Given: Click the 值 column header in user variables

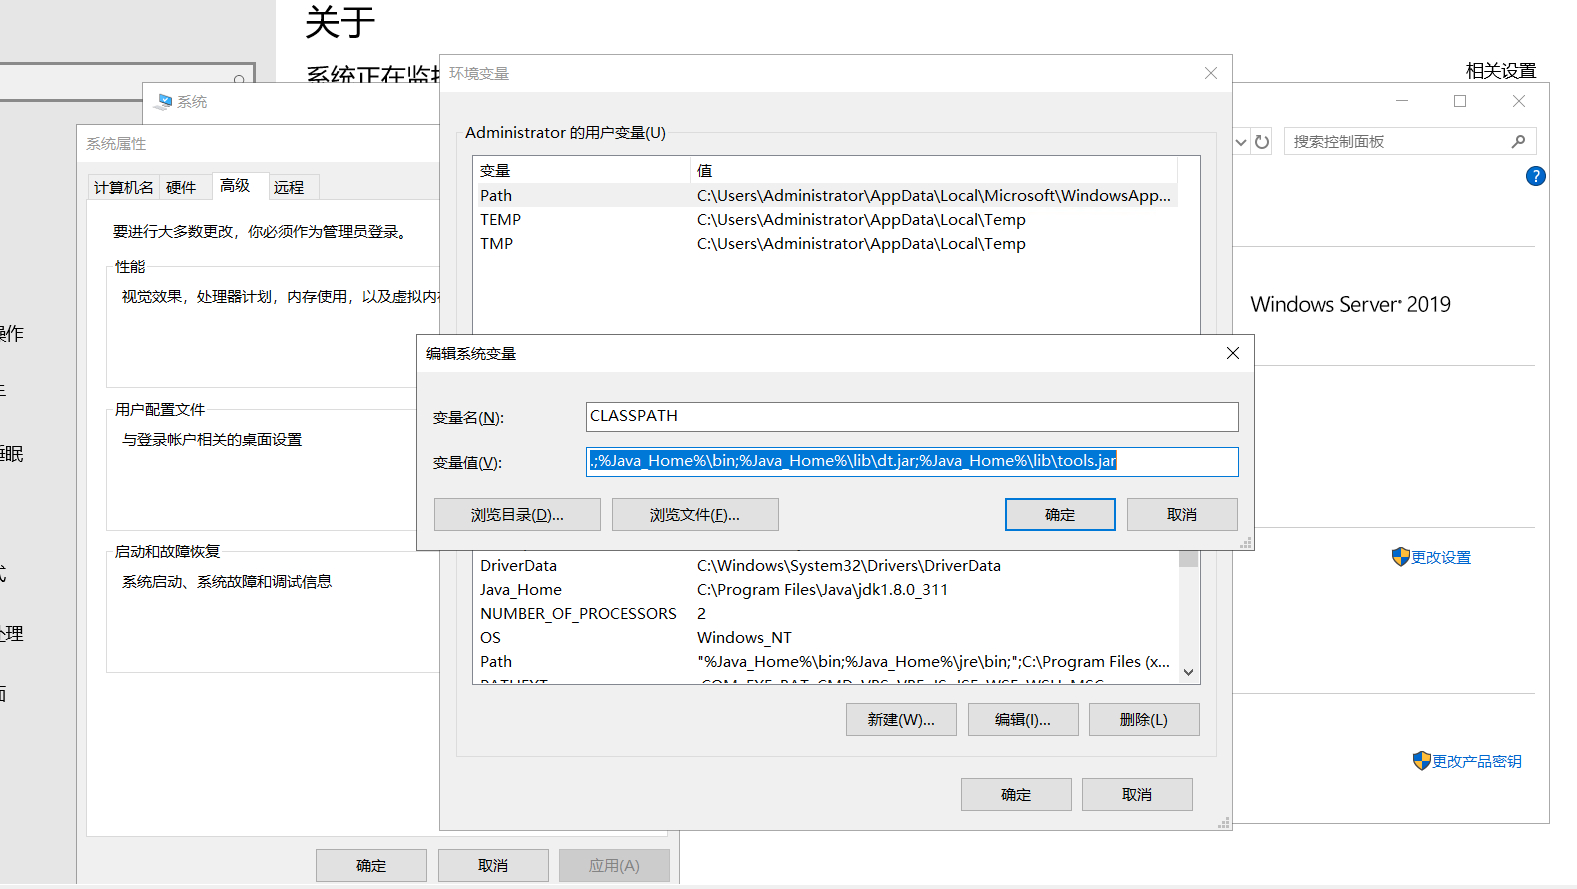Looking at the screenshot, I should (934, 170).
